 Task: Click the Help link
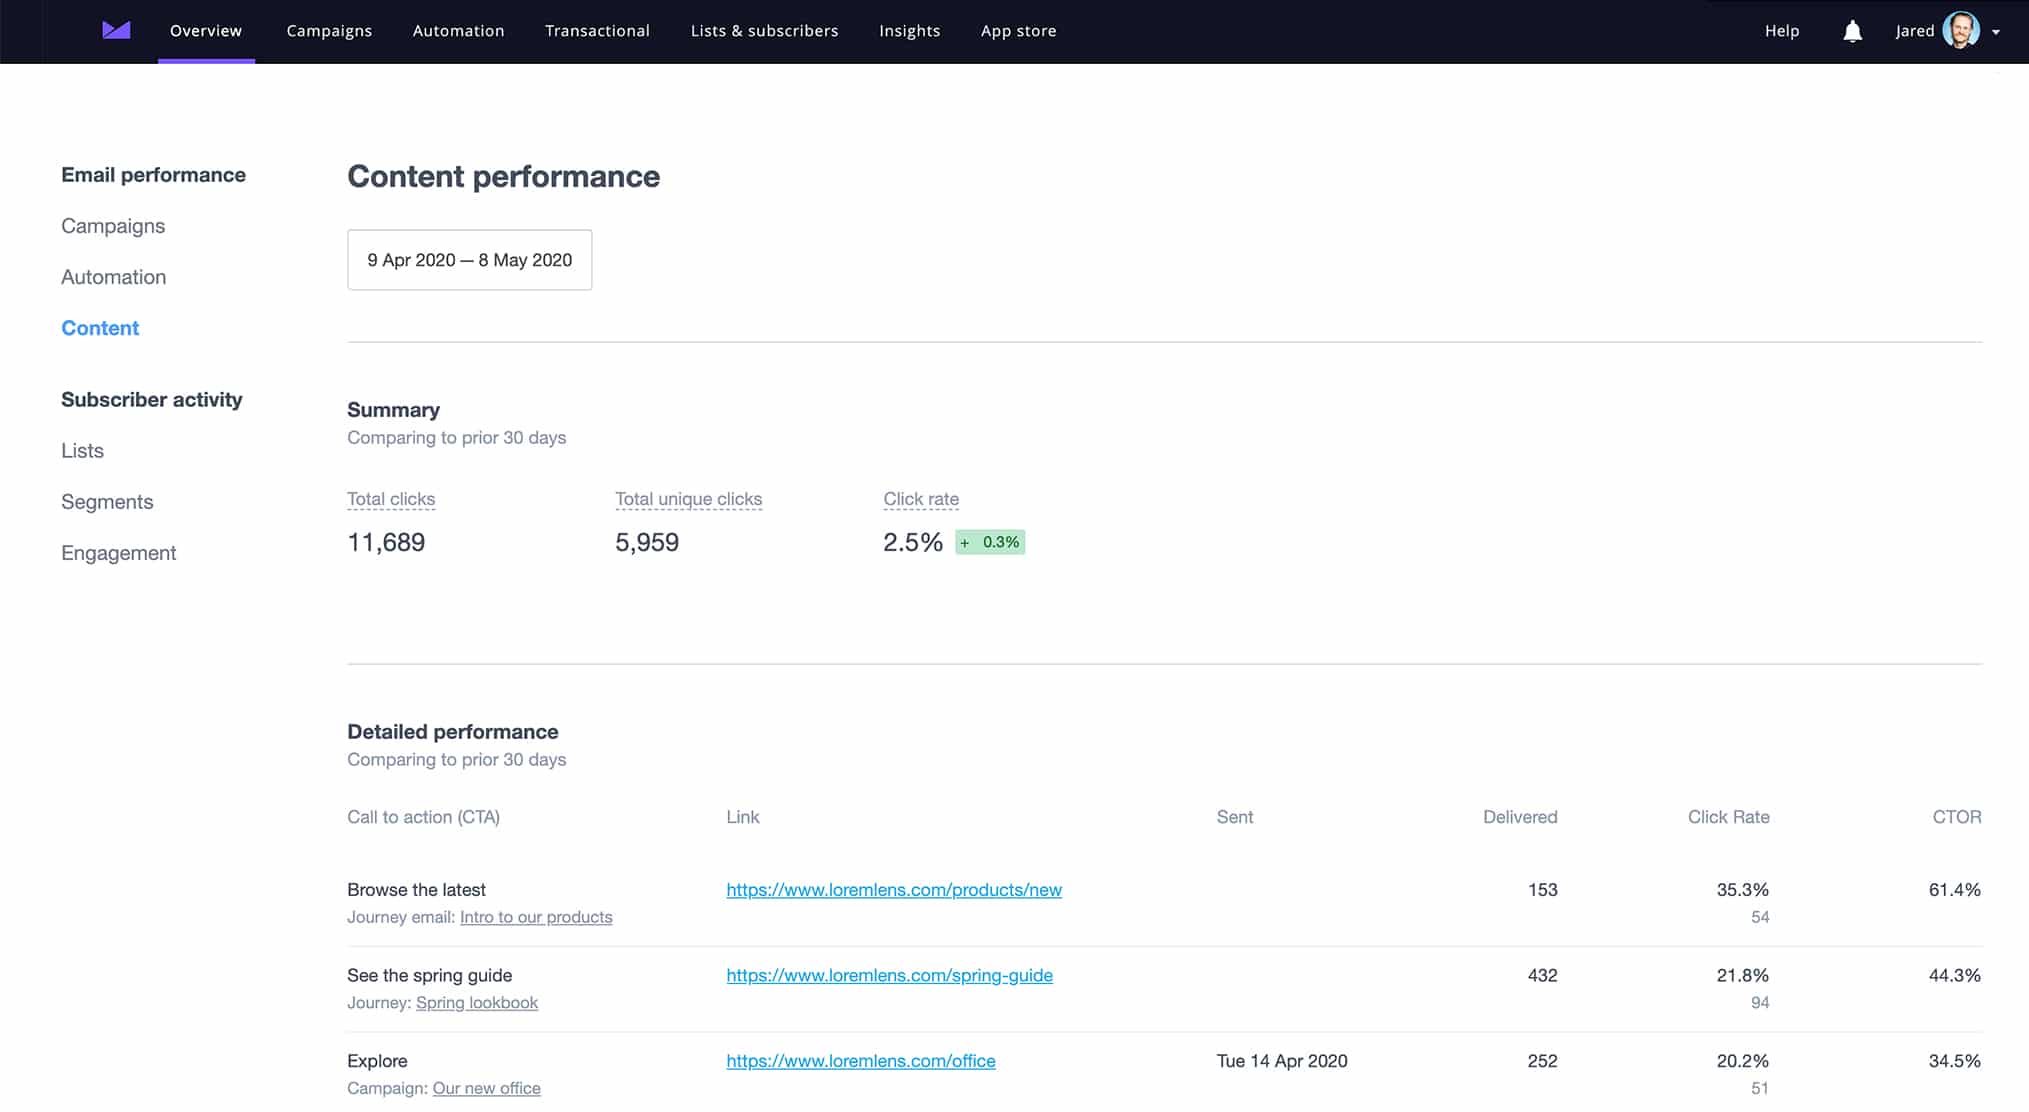(x=1781, y=31)
